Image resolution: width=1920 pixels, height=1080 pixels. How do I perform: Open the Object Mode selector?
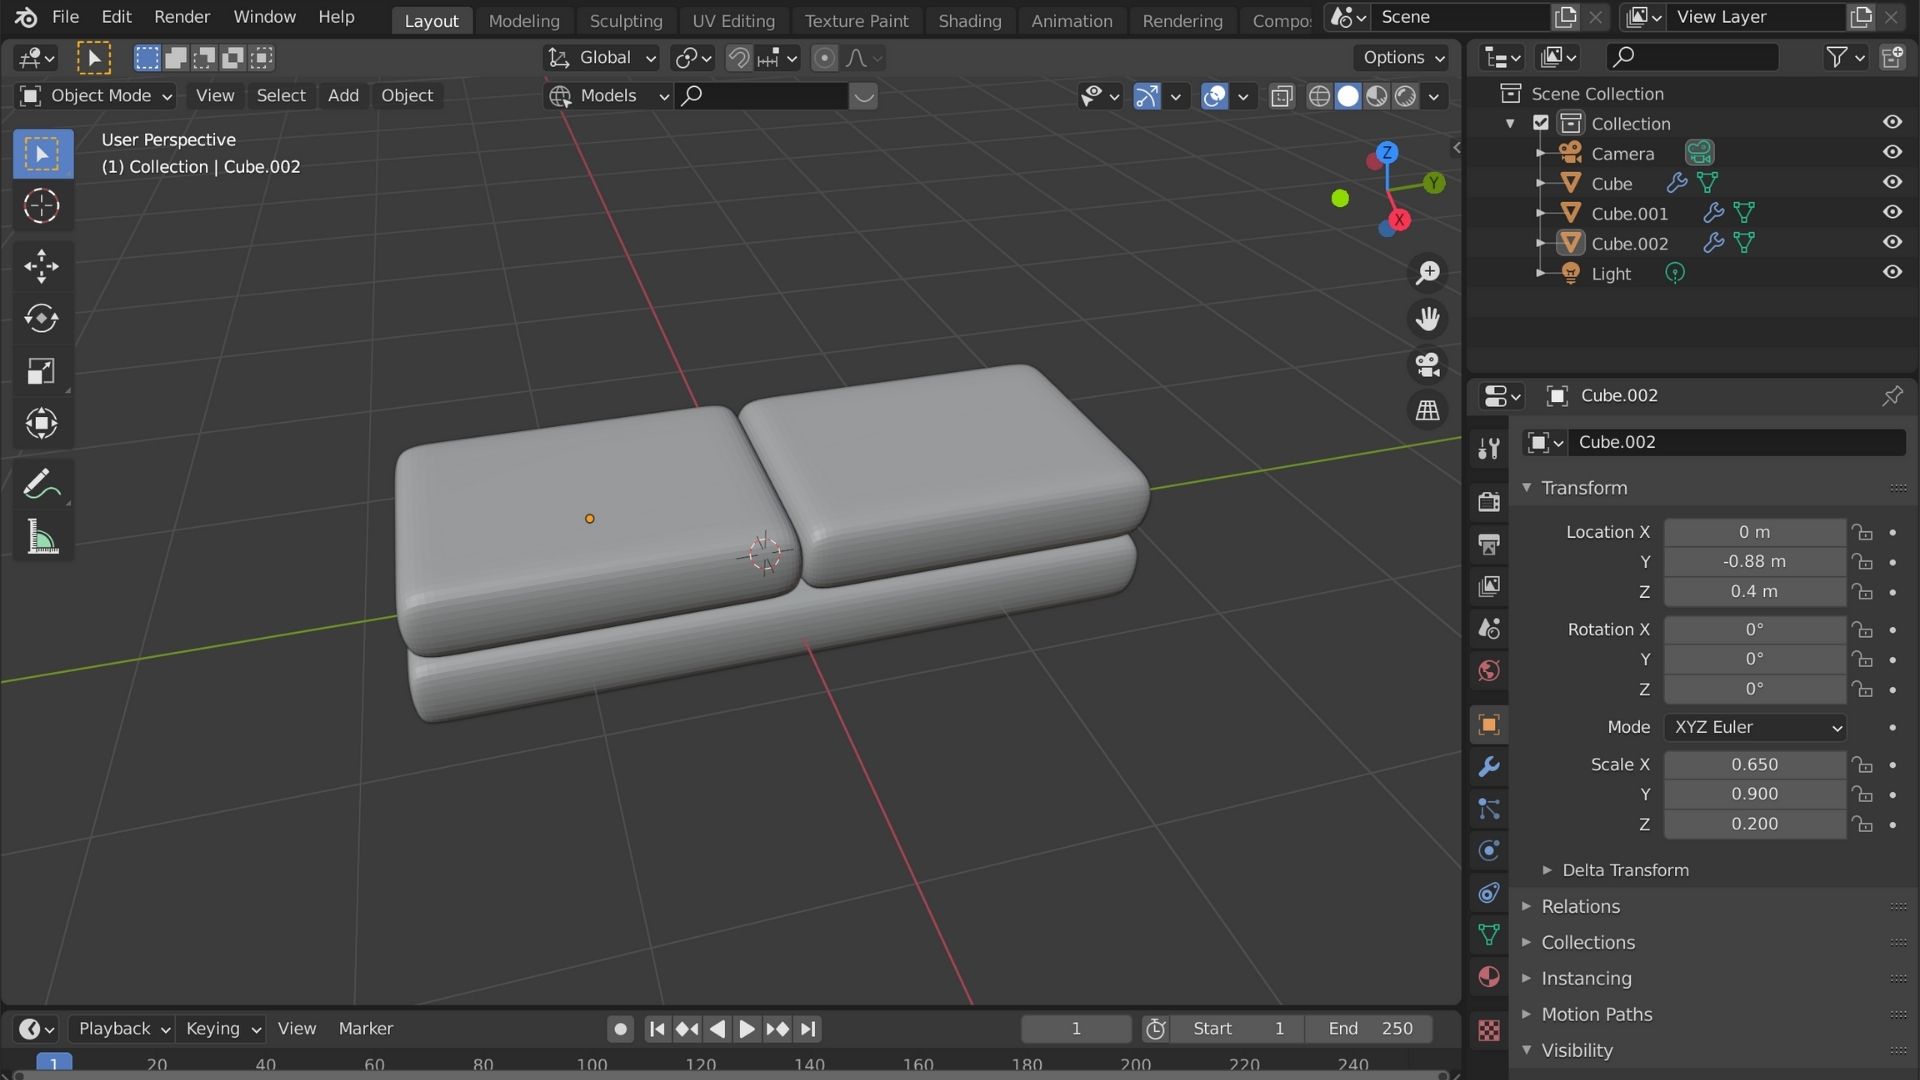point(95,95)
